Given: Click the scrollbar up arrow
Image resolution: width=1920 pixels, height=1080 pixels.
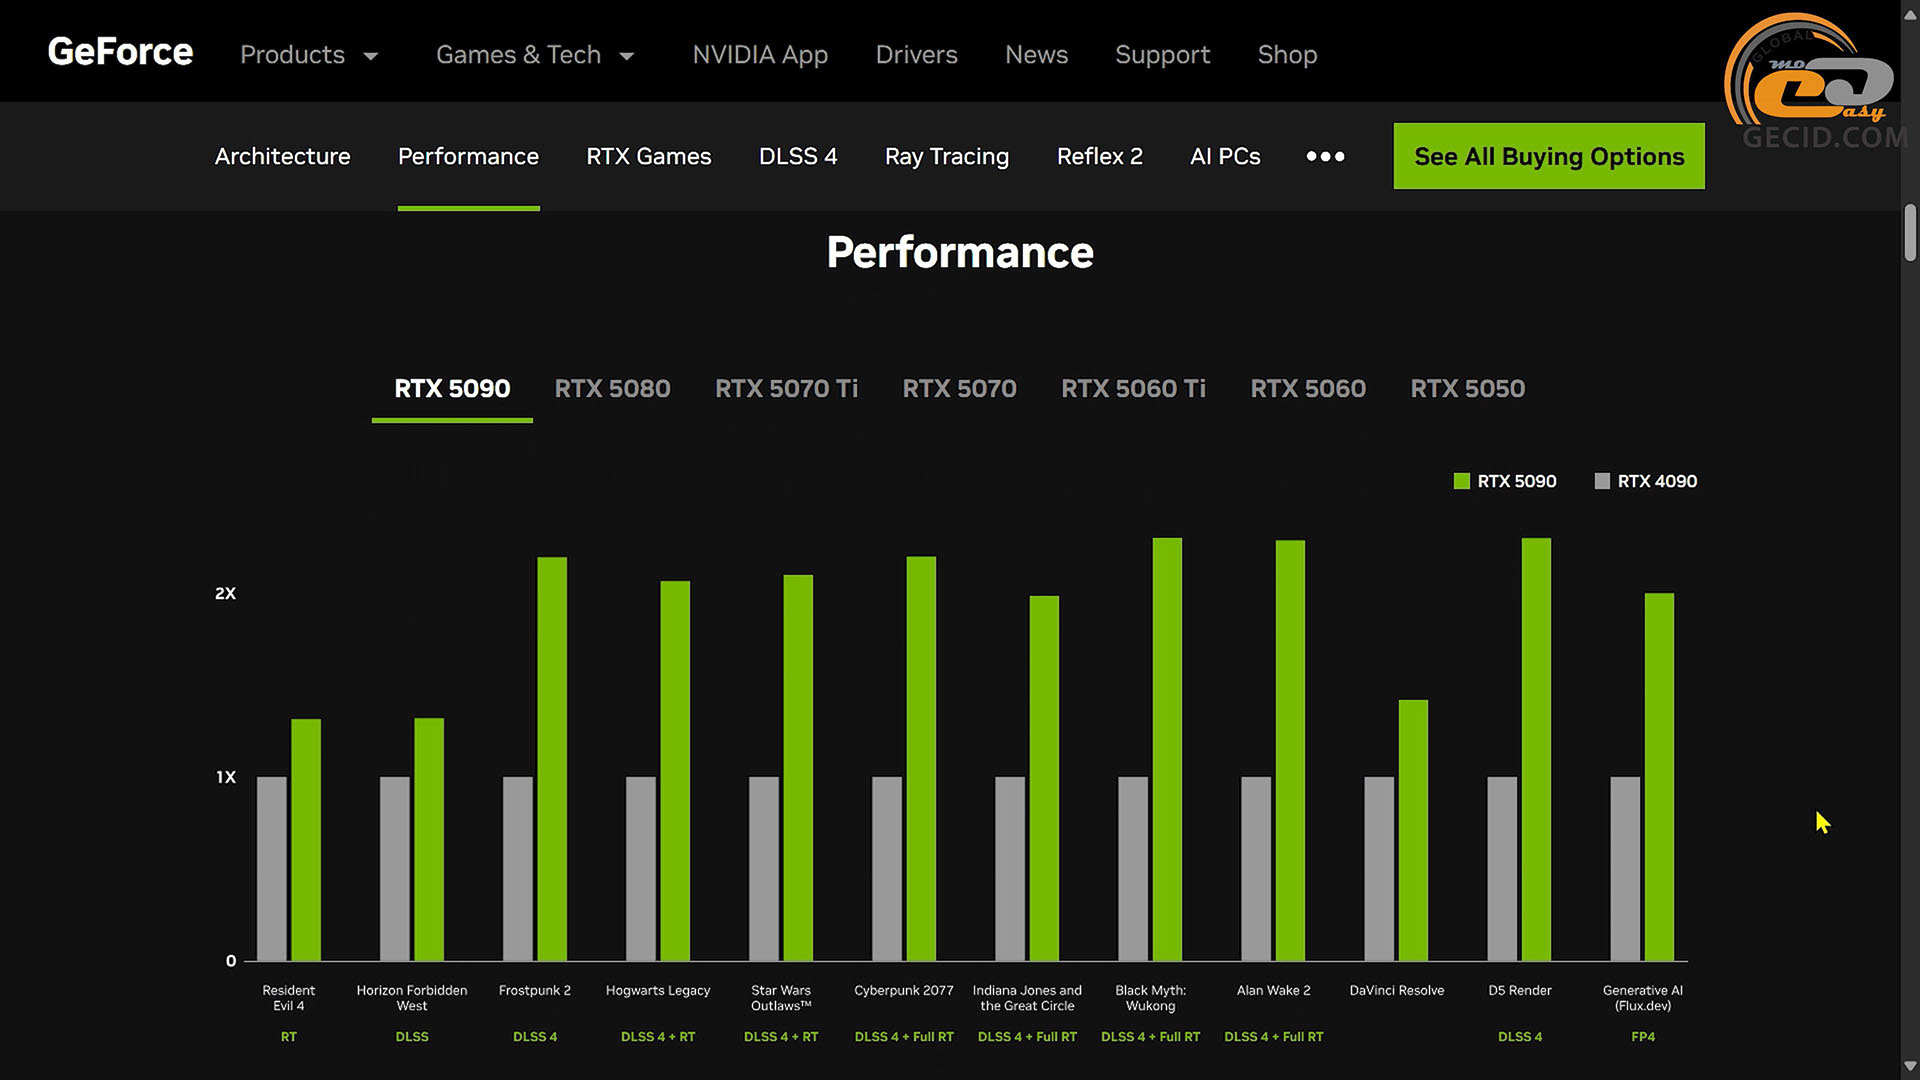Looking at the screenshot, I should coord(1910,14).
